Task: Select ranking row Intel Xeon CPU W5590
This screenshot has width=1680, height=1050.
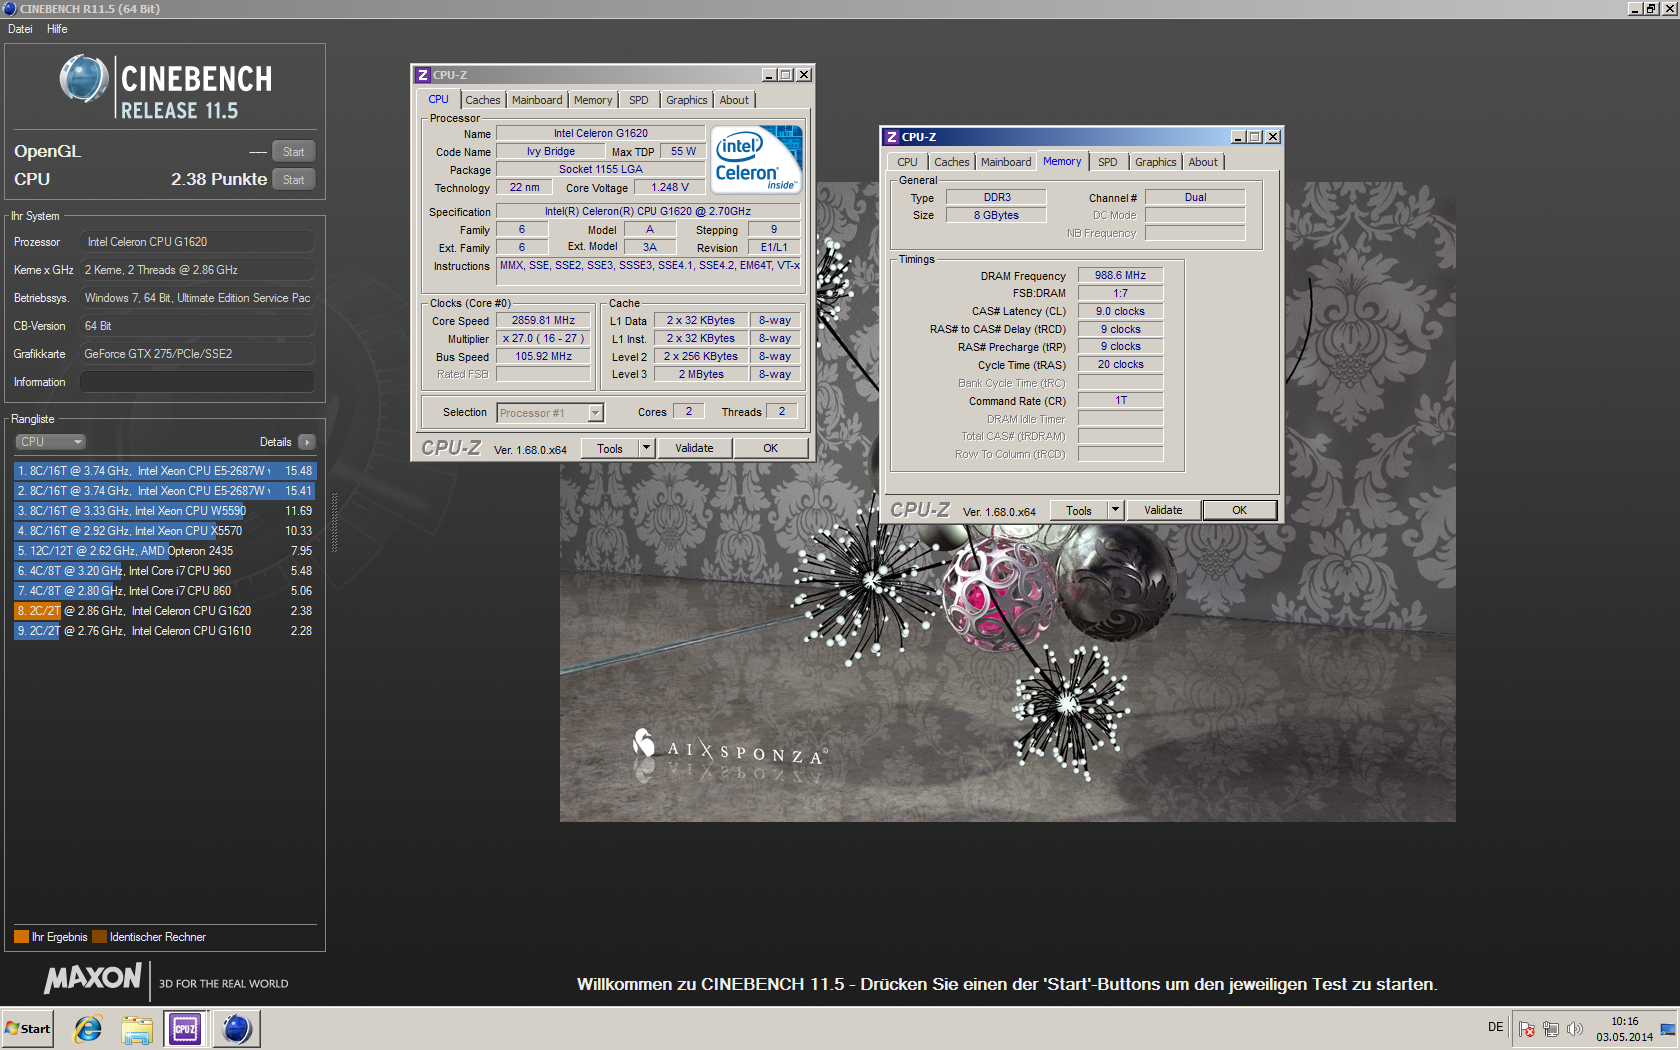Action: [165, 511]
